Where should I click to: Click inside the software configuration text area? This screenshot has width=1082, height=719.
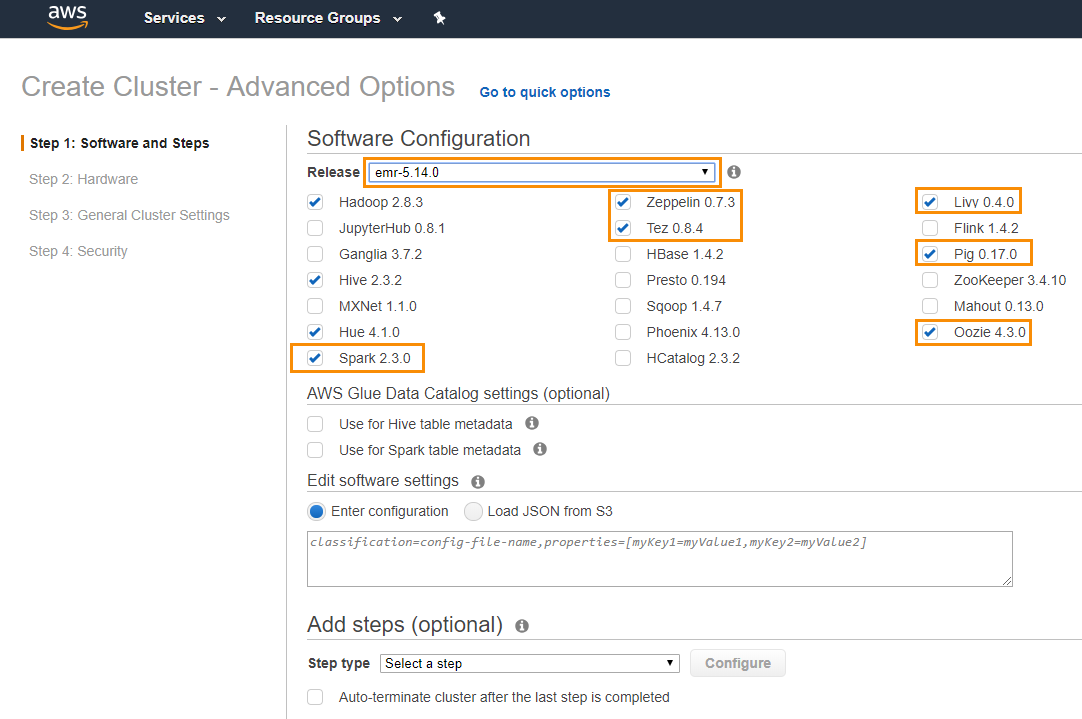click(x=660, y=559)
